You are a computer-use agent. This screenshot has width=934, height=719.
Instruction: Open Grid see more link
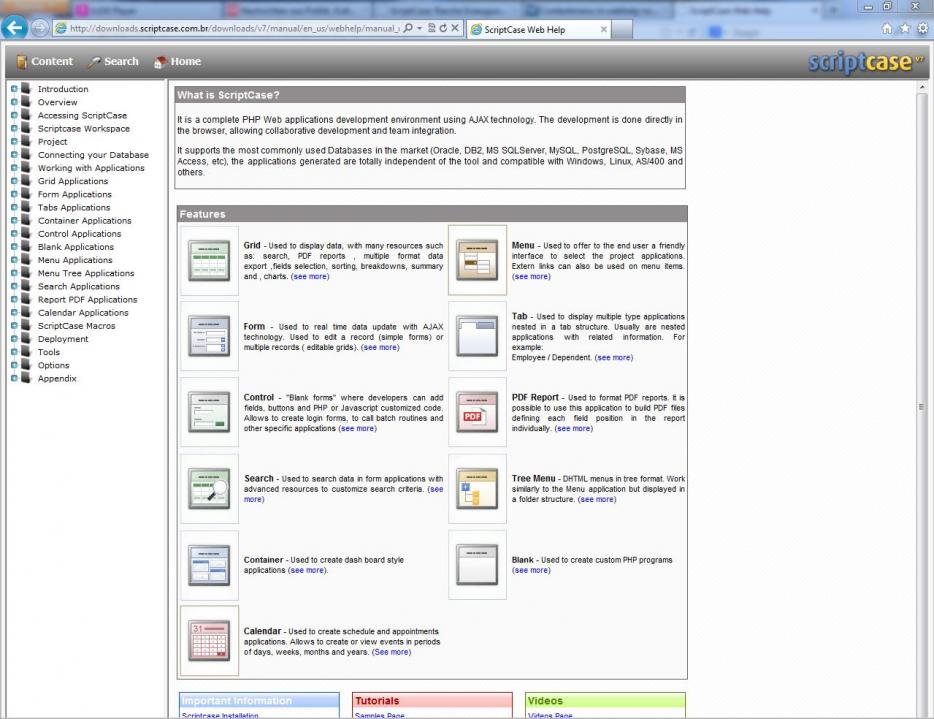tap(310, 276)
